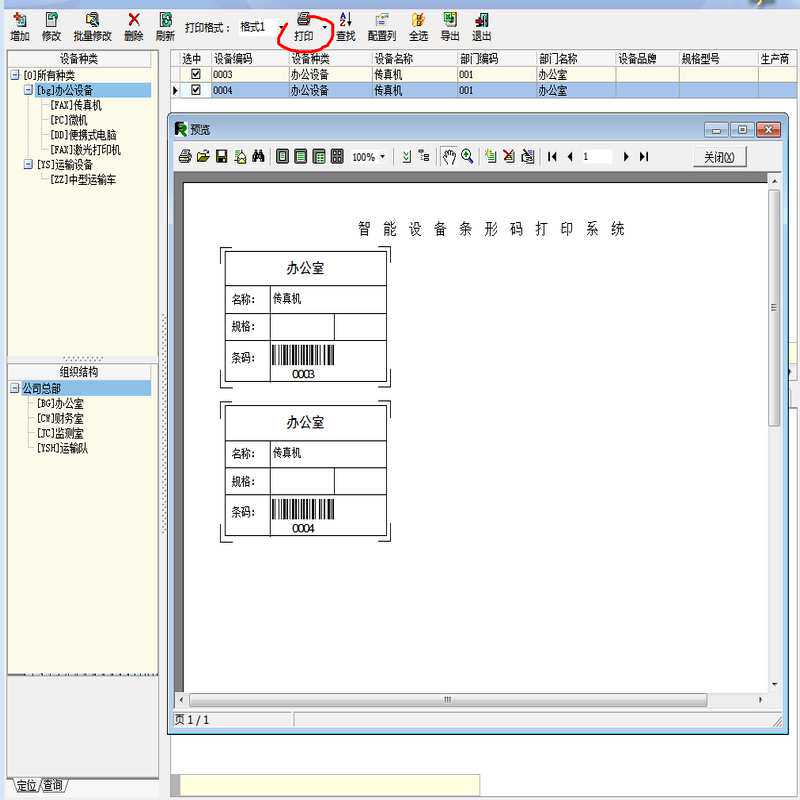
Task: Click the open folder icon in preview toolbar
Action: pos(203,157)
